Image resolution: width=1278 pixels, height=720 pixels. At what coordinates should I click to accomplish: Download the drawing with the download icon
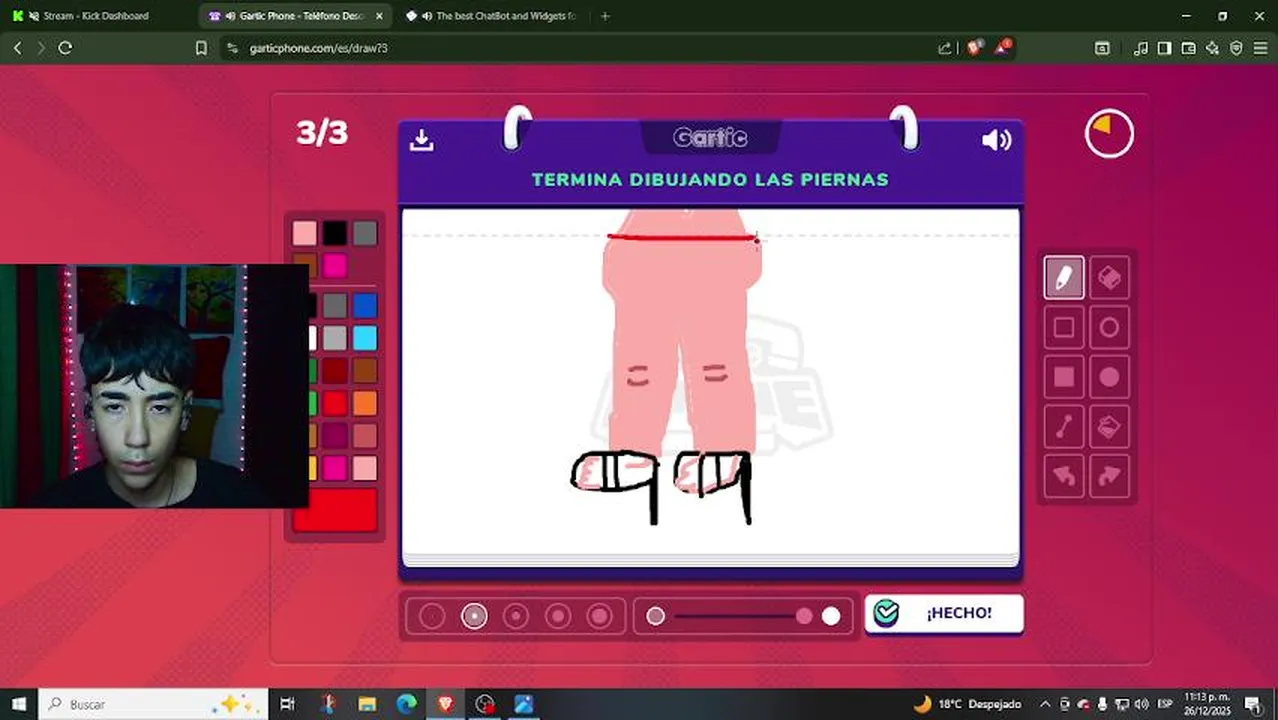pyautogui.click(x=422, y=140)
